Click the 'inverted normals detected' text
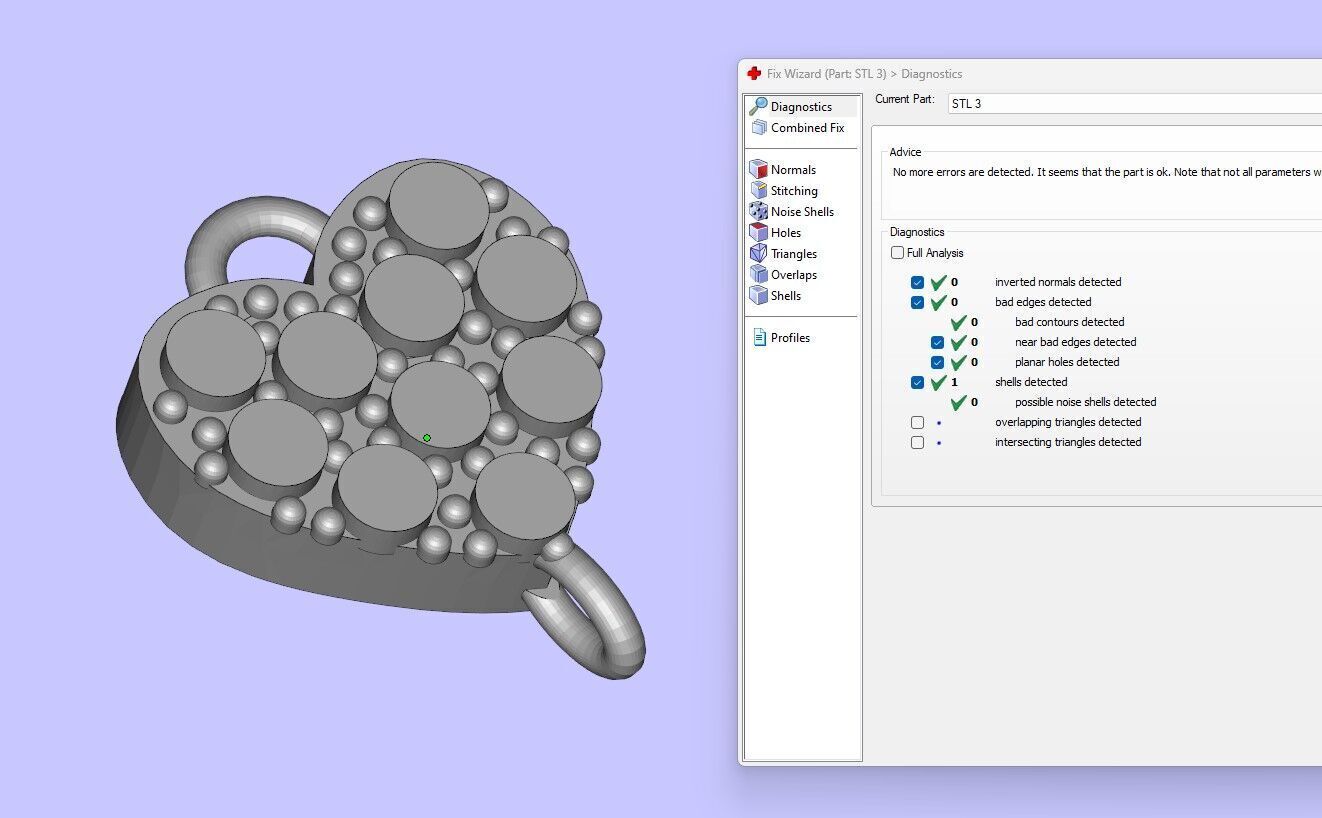 tap(1058, 282)
